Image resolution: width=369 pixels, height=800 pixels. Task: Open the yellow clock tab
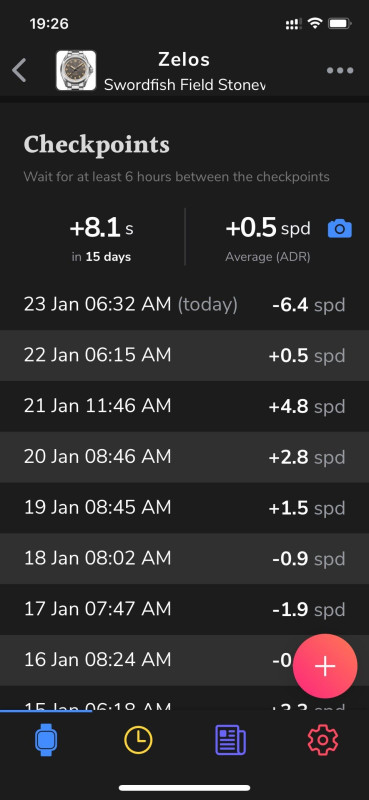coord(138,740)
